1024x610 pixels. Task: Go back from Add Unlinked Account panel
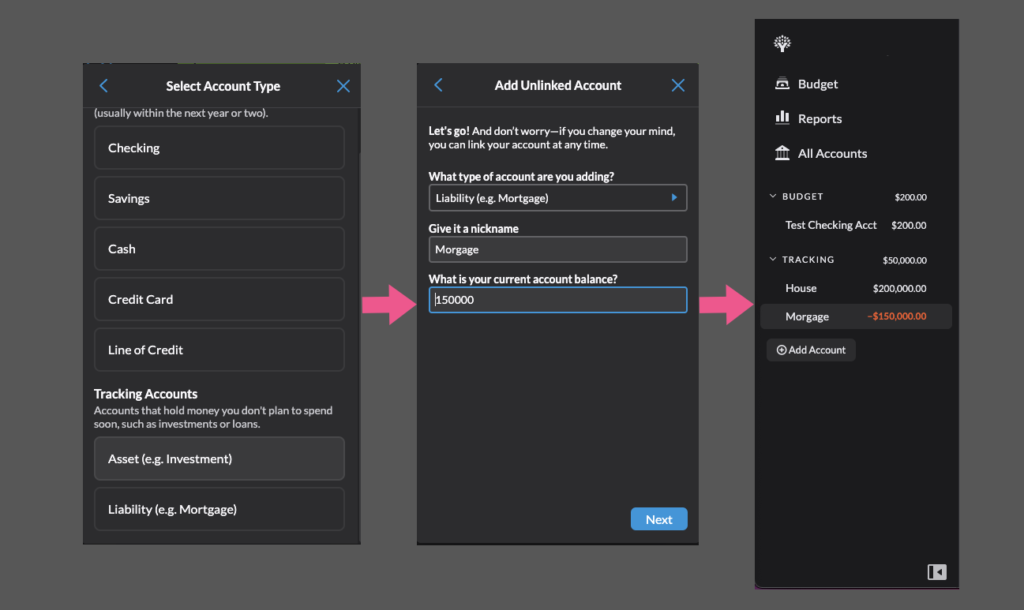(438, 85)
